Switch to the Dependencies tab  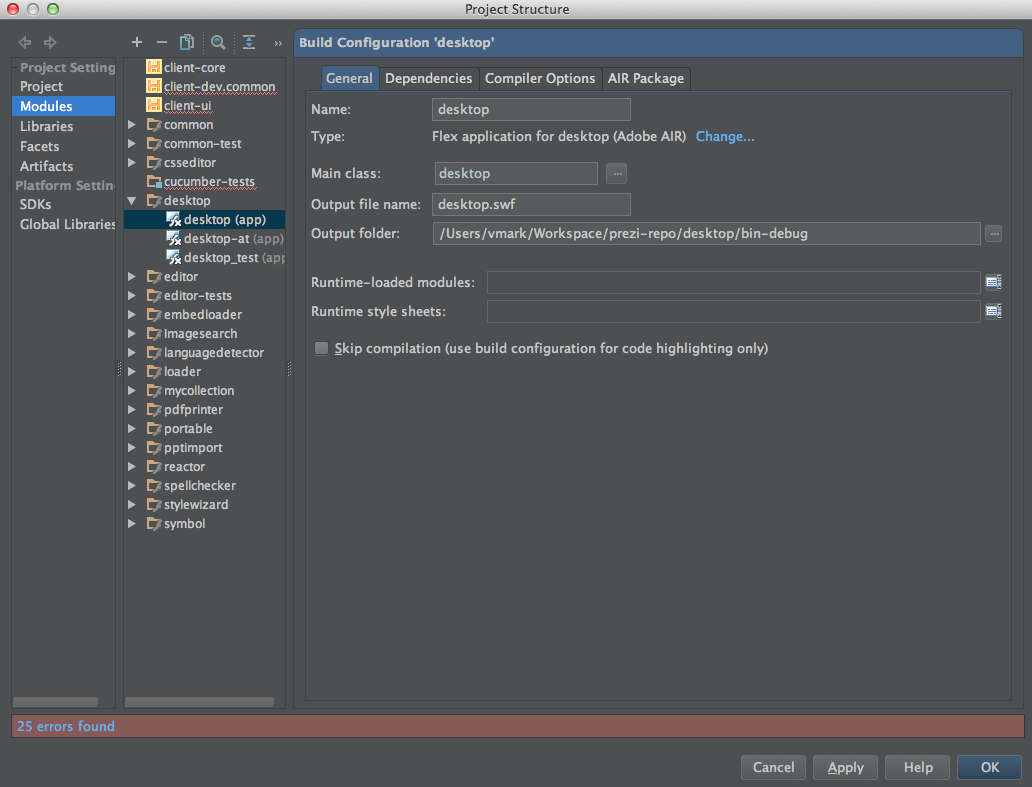click(428, 78)
